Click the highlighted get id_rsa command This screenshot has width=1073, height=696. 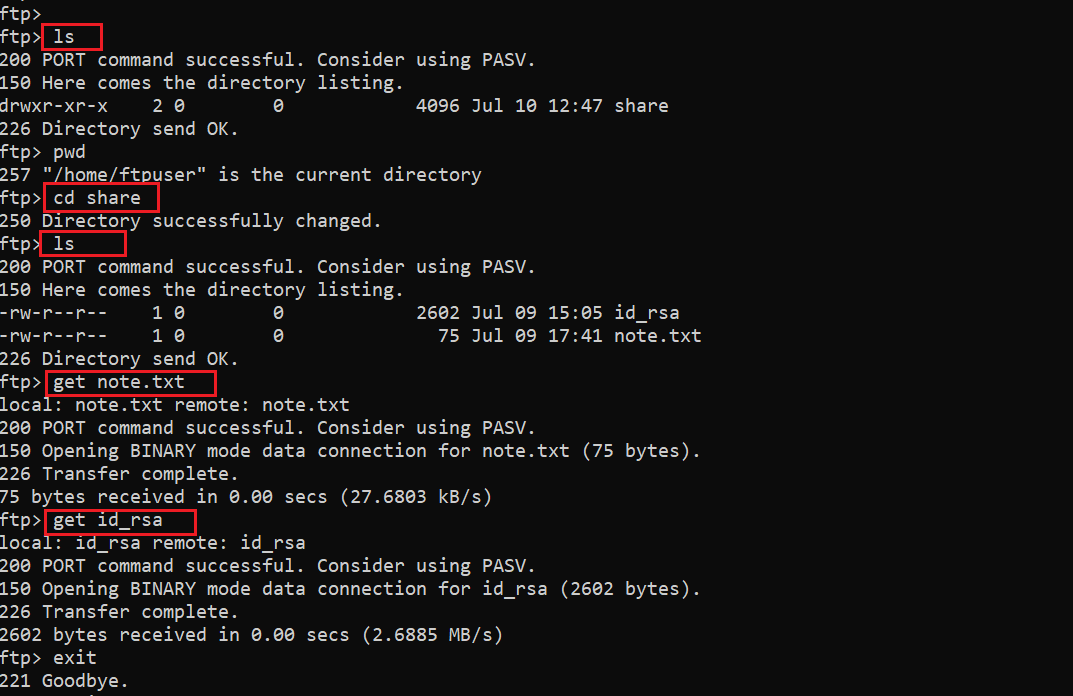pos(108,520)
